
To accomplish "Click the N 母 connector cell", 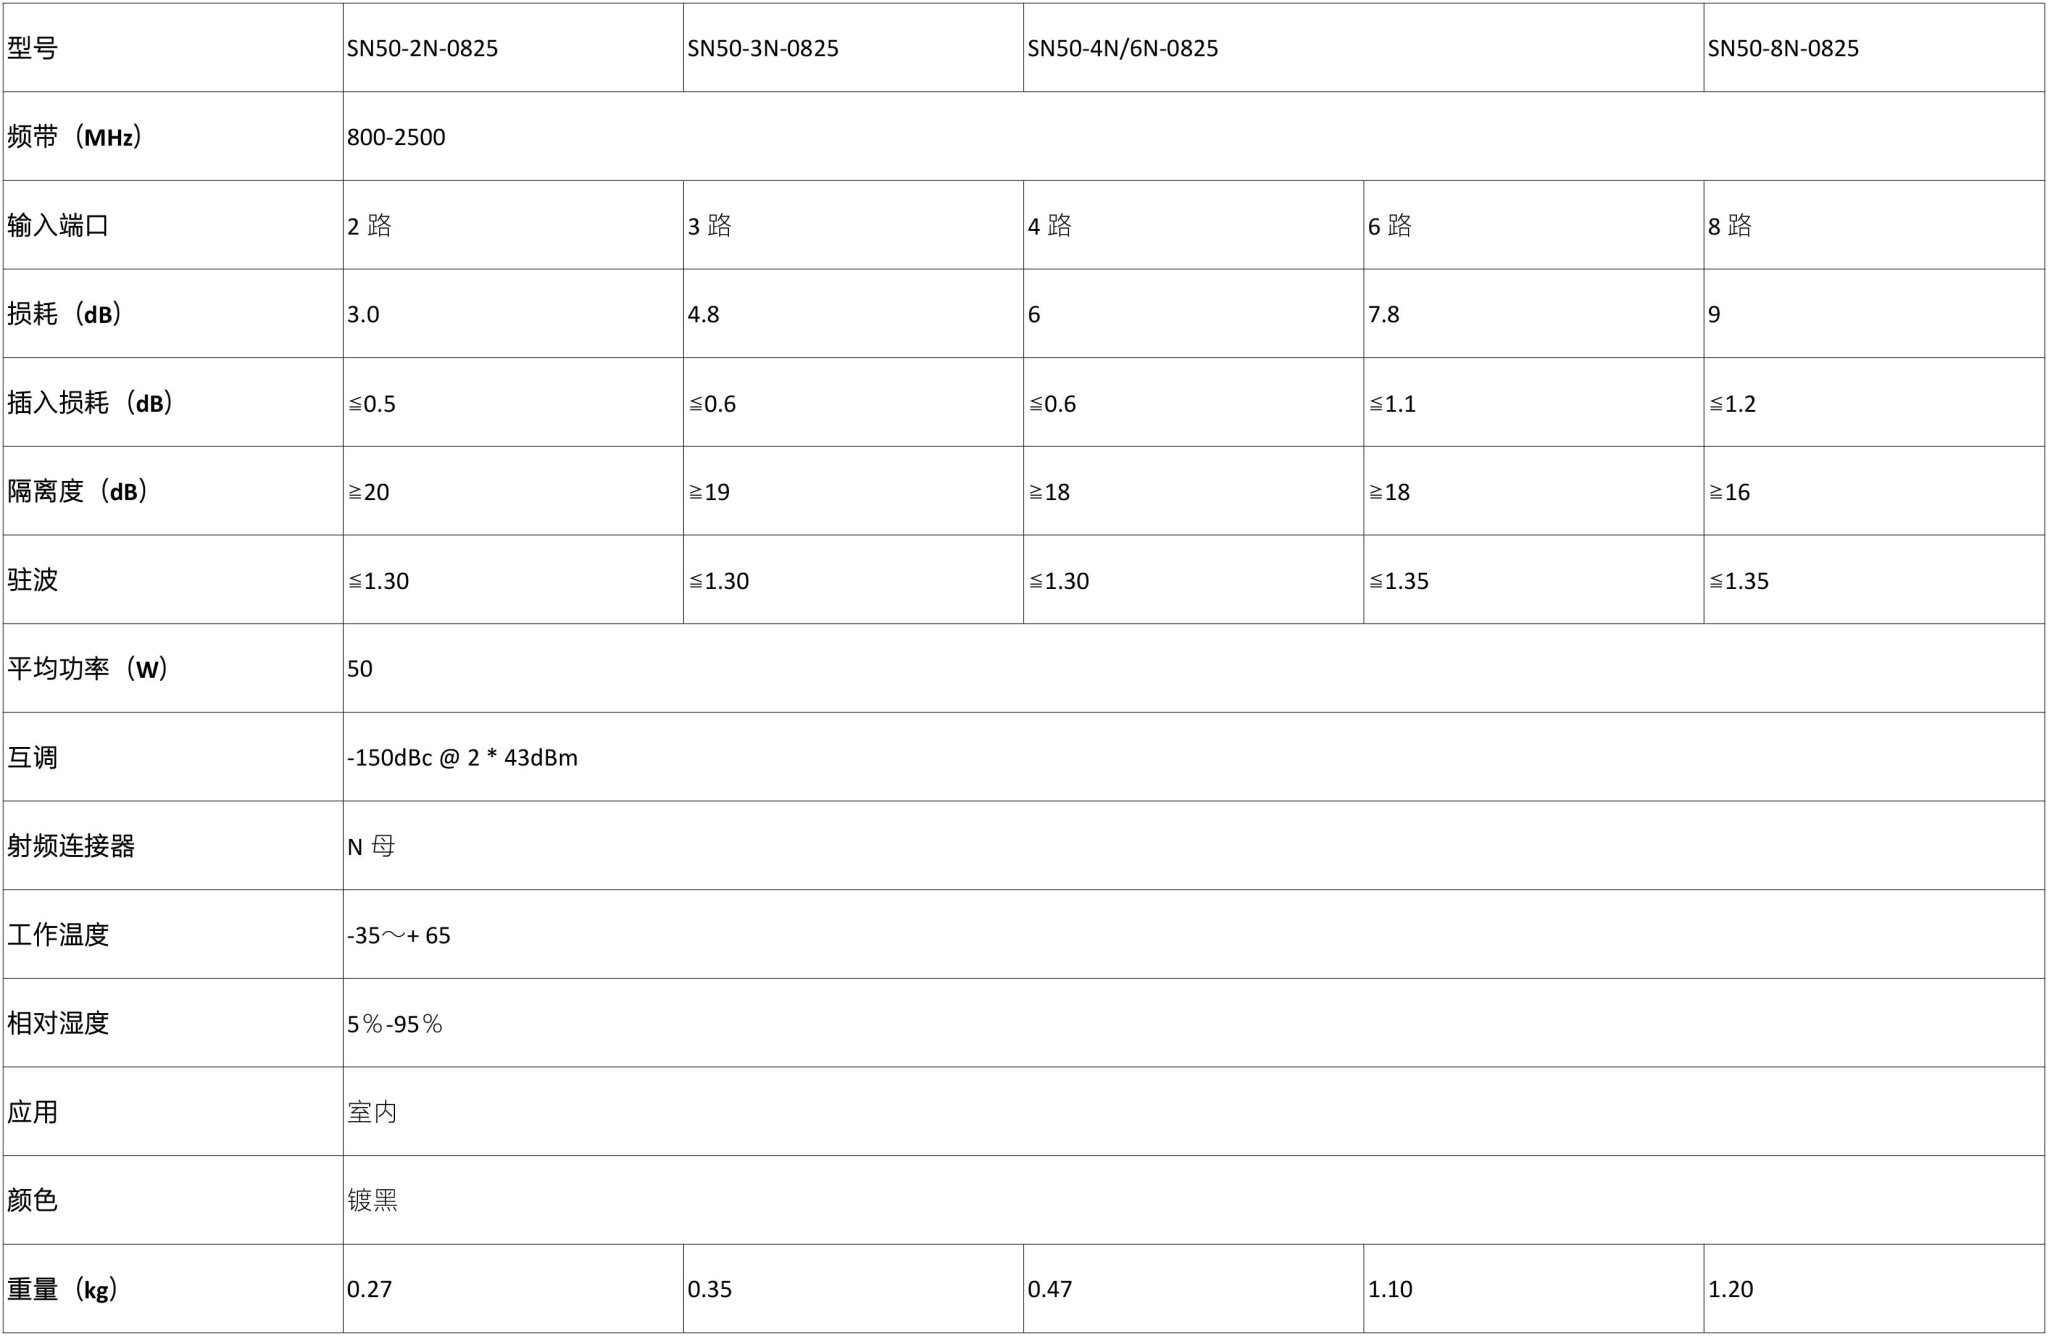I will pyautogui.click(x=1194, y=846).
